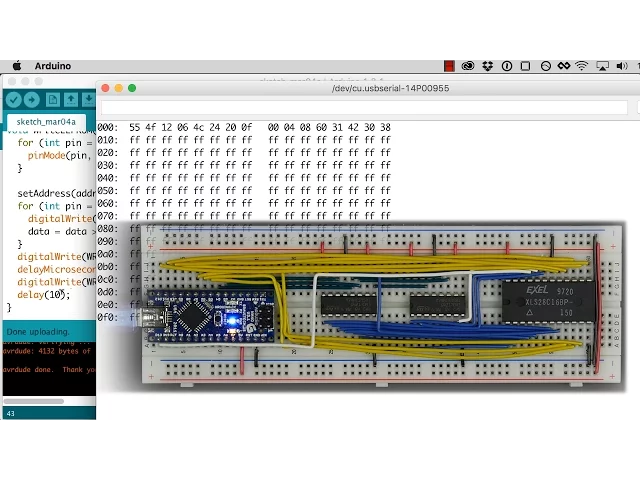Click the New sketch icon
The image size is (640, 480).
pyautogui.click(x=53, y=100)
